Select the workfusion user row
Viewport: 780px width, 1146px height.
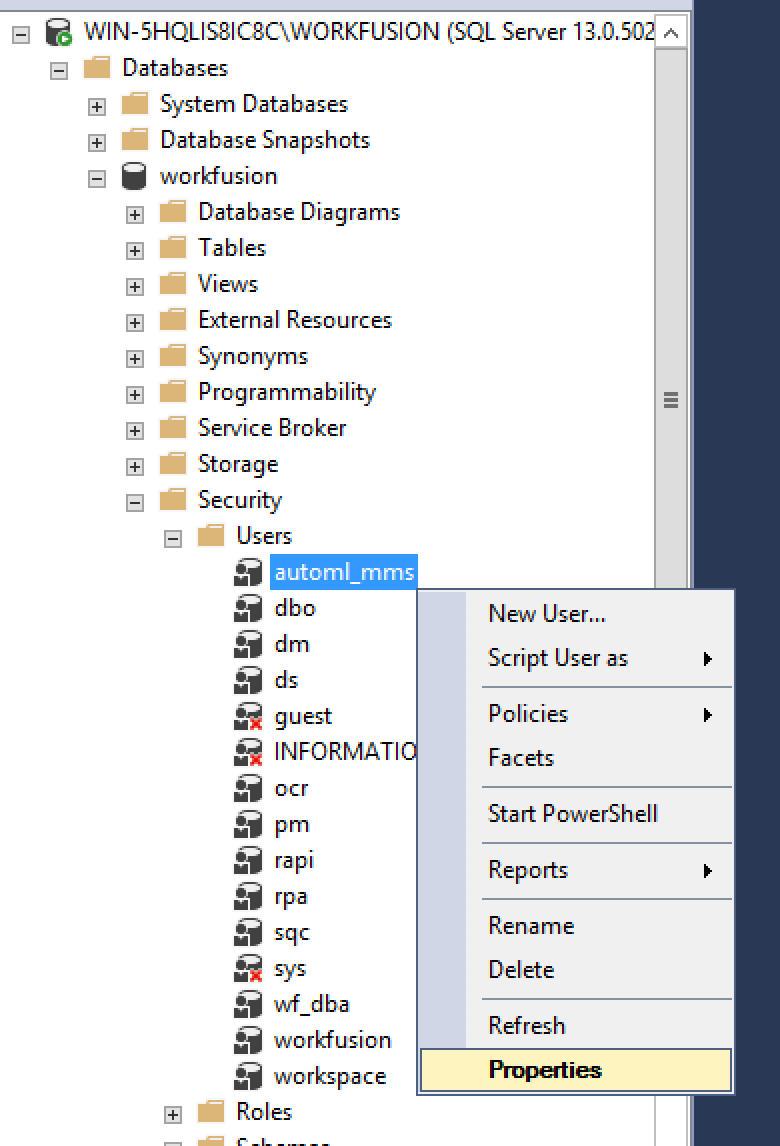pyautogui.click(x=333, y=1041)
